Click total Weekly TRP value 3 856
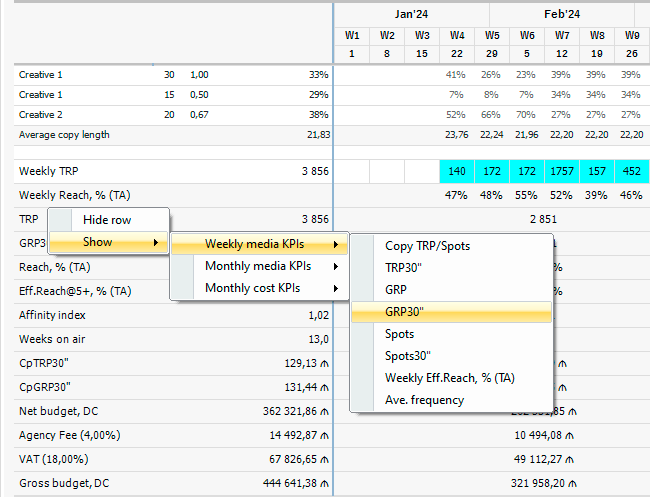This screenshot has width=650, height=497. [x=315, y=171]
